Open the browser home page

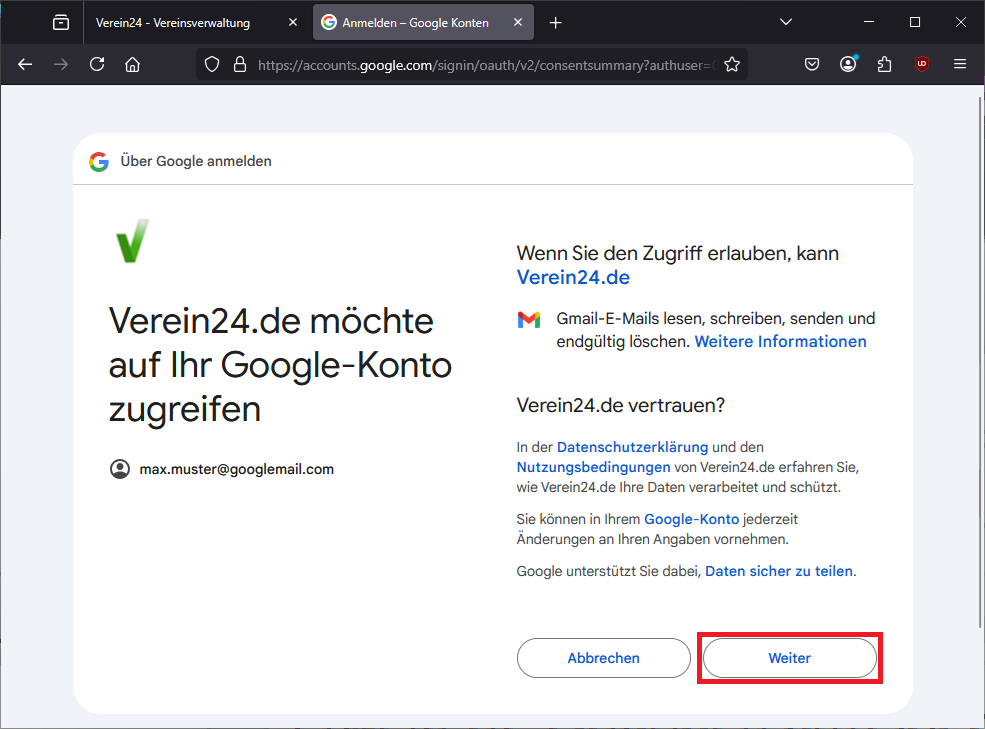point(133,64)
